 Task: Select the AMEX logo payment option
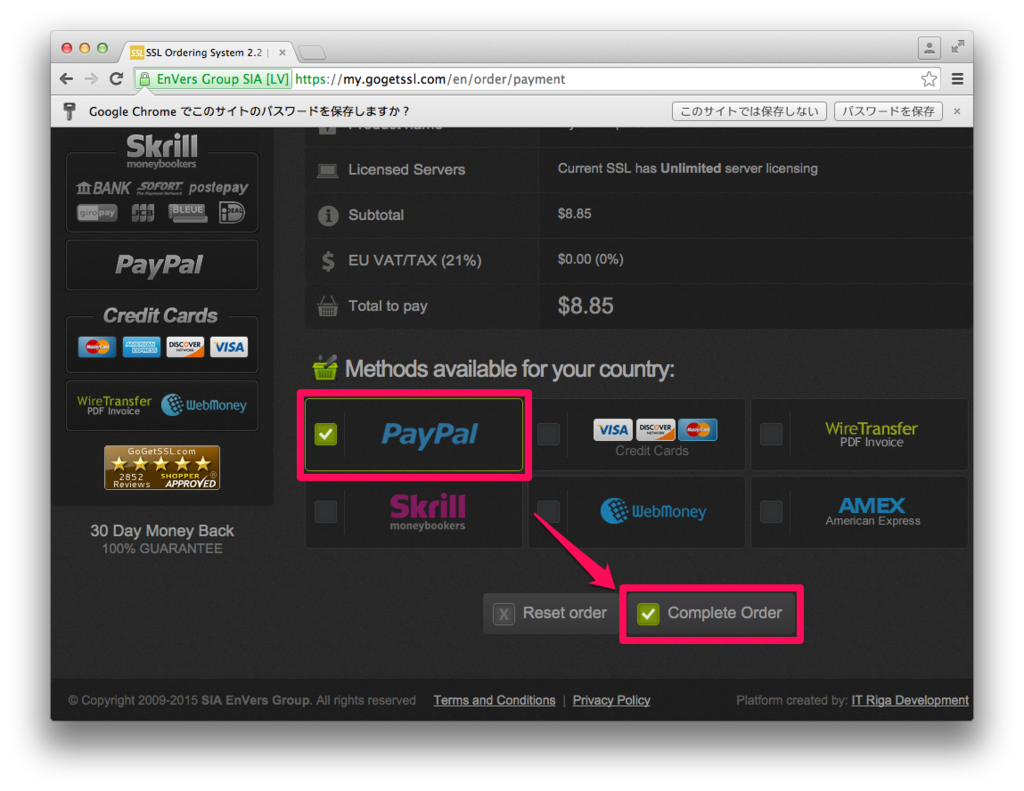pyautogui.click(x=872, y=511)
